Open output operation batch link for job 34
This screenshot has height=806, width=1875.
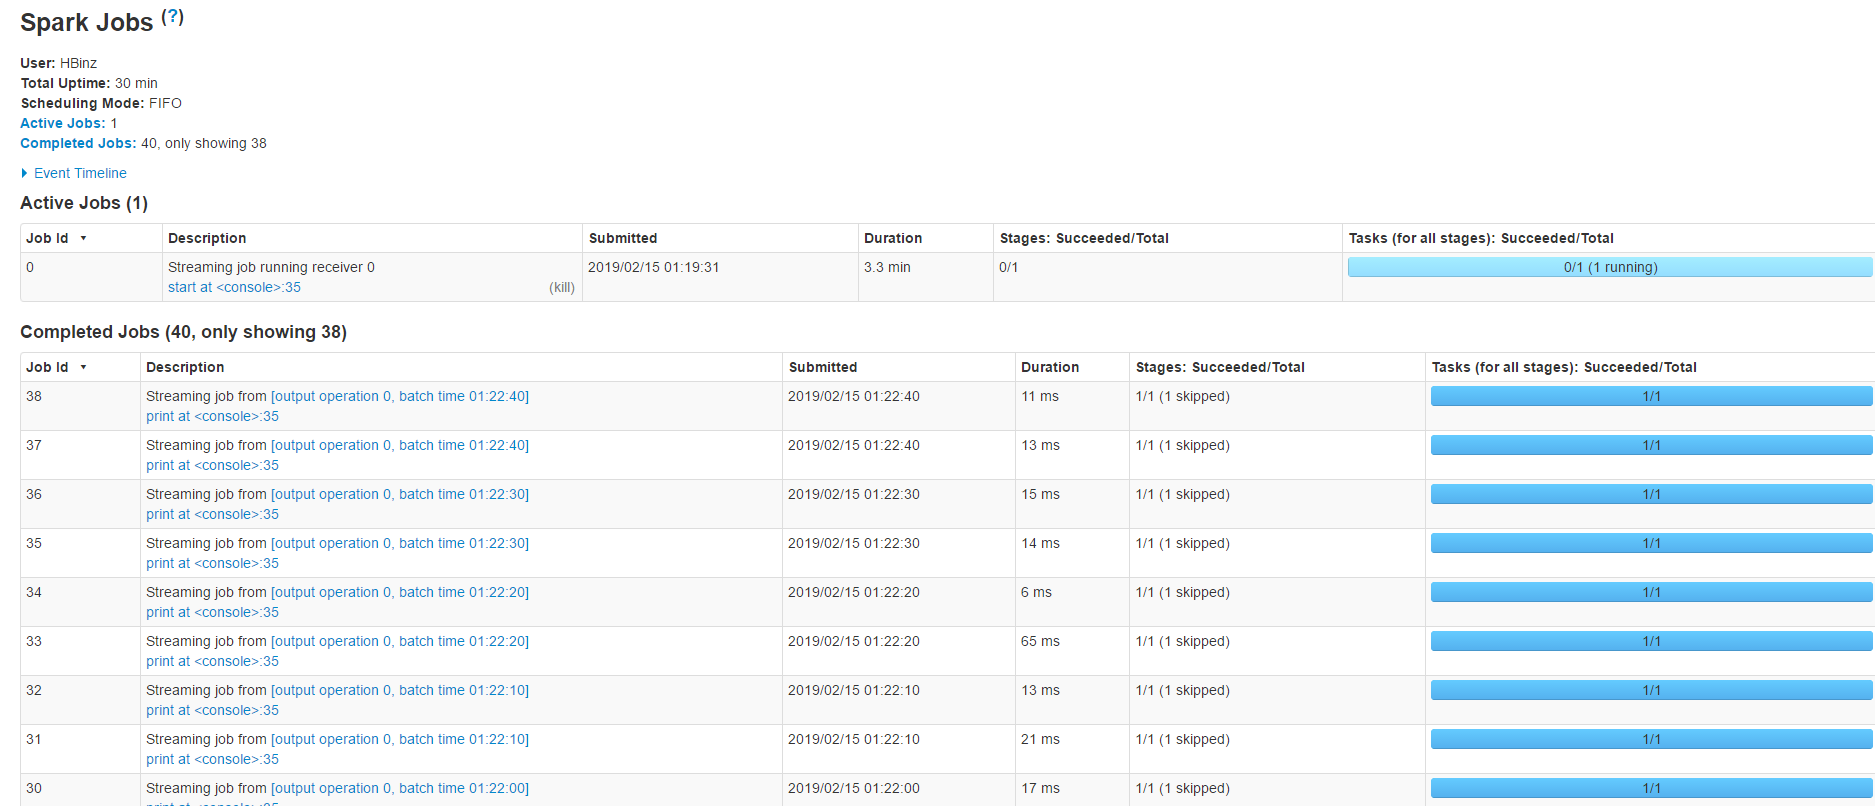(x=400, y=592)
